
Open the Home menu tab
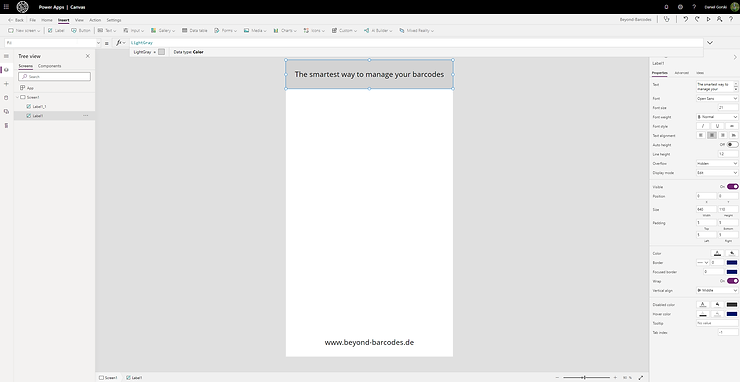(47, 20)
